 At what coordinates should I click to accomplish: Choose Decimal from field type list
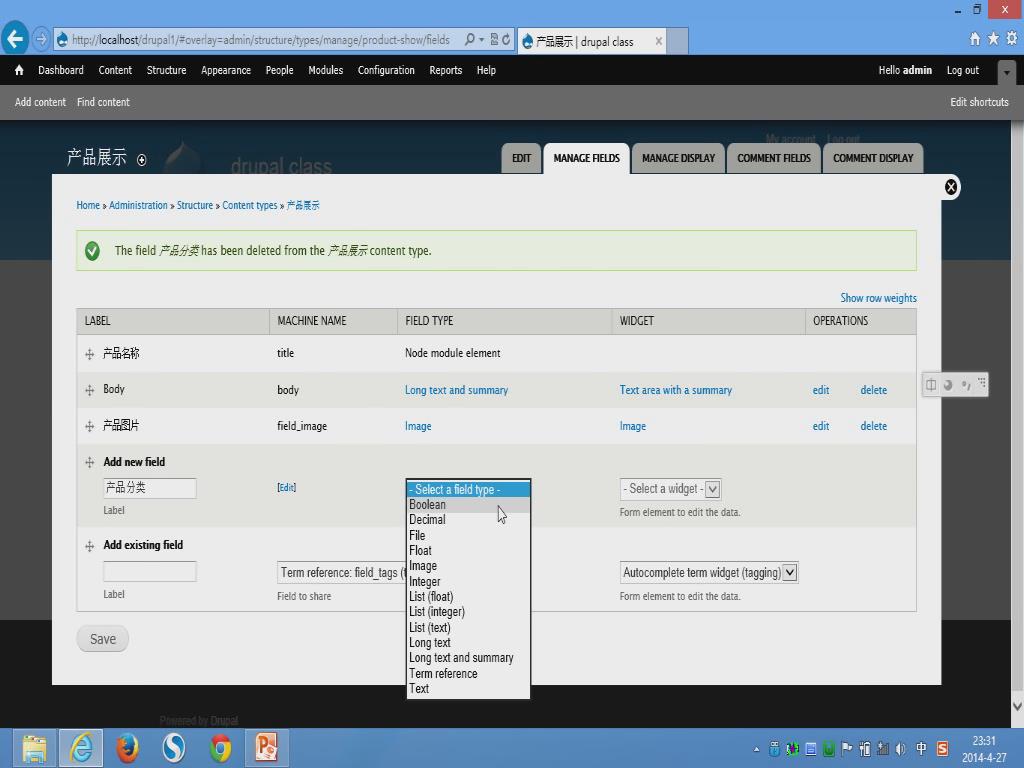click(468, 520)
